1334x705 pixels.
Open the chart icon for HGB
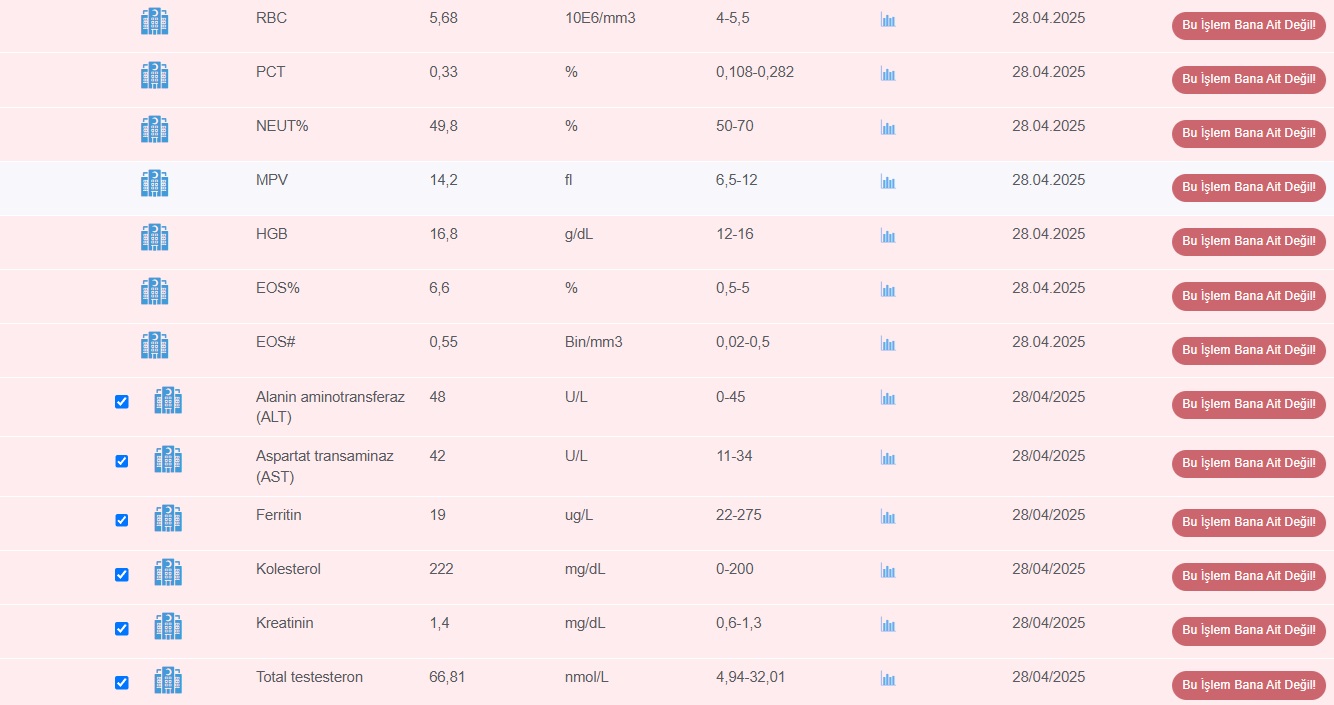(x=888, y=236)
